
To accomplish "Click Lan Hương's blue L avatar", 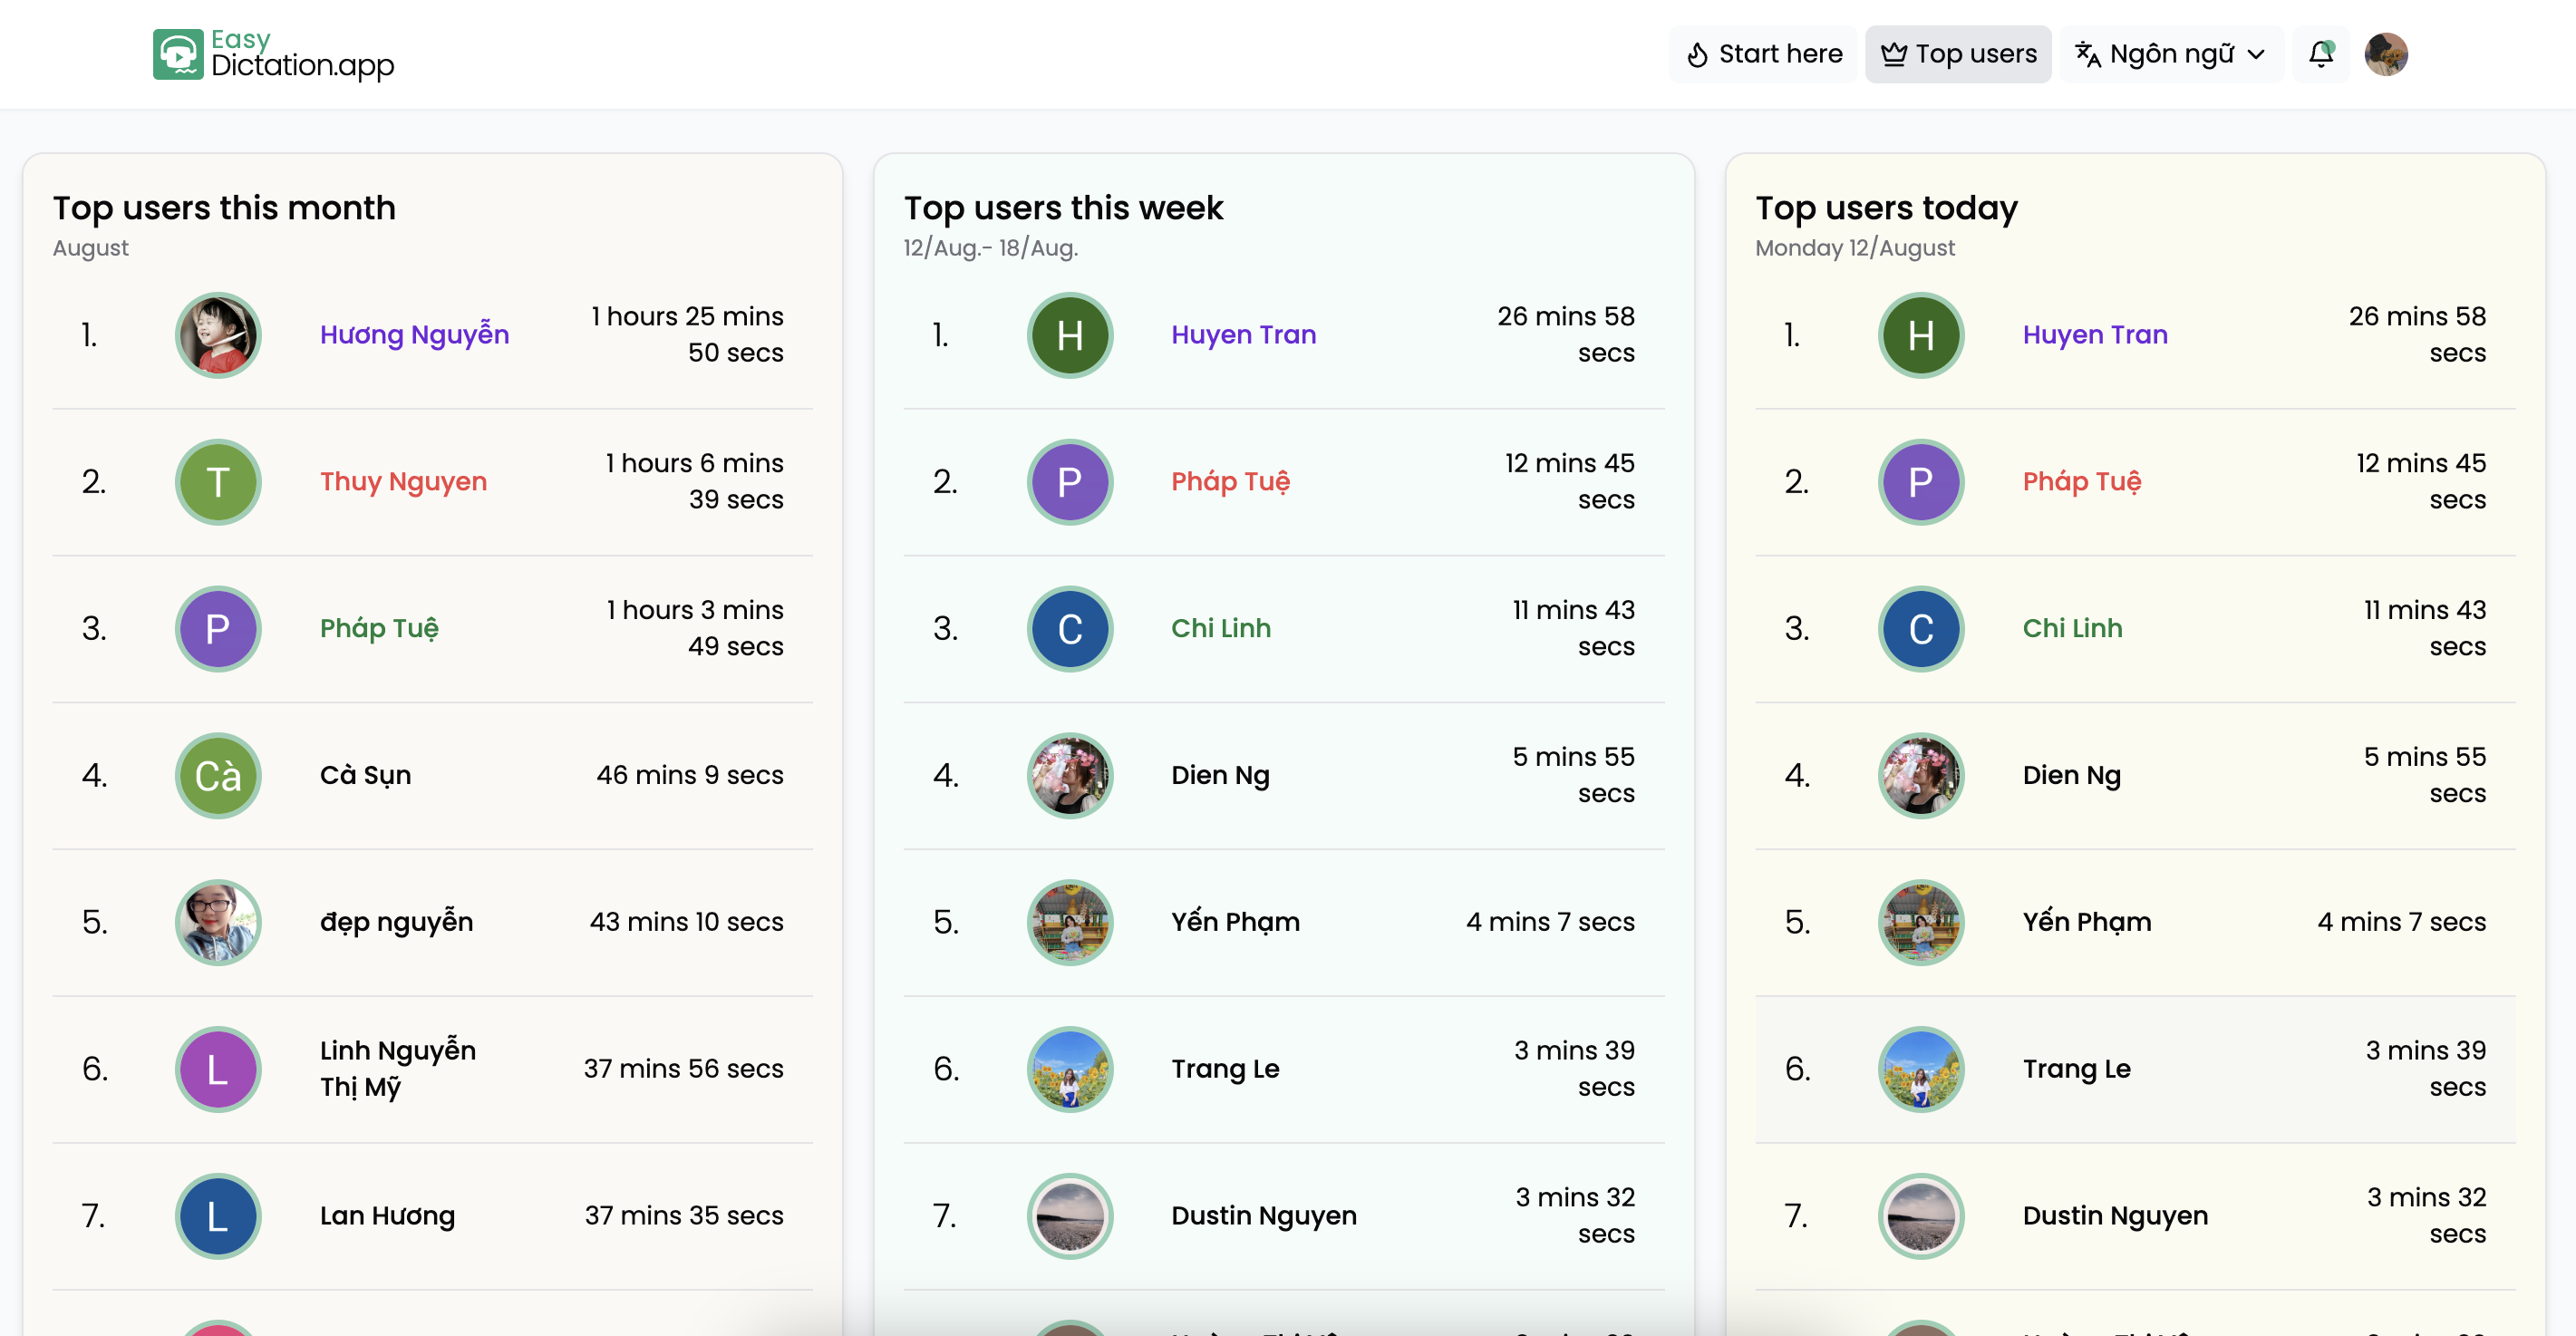I will click(218, 1216).
